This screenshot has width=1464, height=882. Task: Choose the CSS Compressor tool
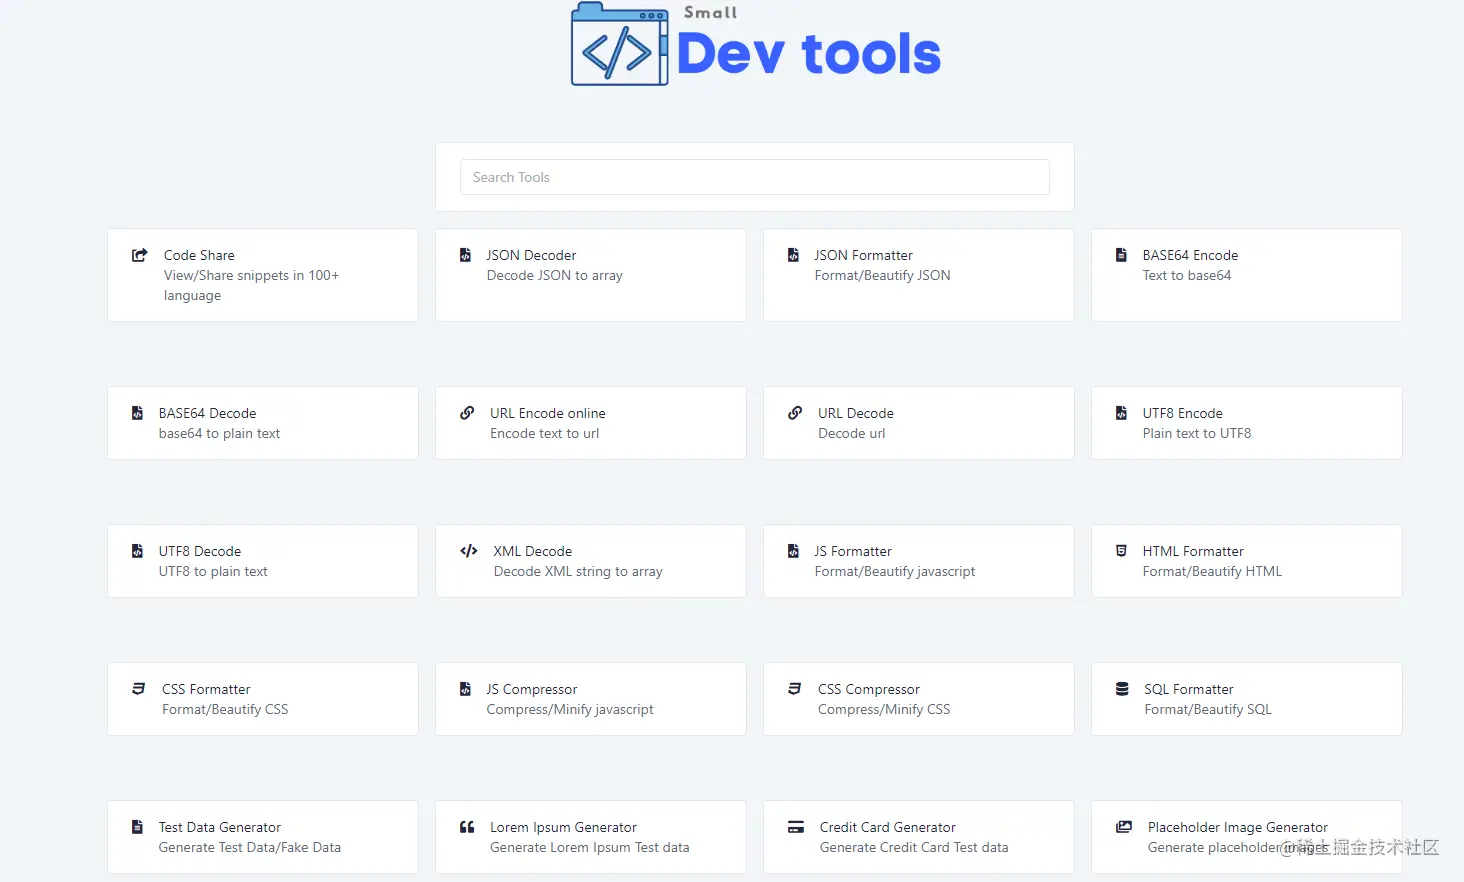[918, 699]
